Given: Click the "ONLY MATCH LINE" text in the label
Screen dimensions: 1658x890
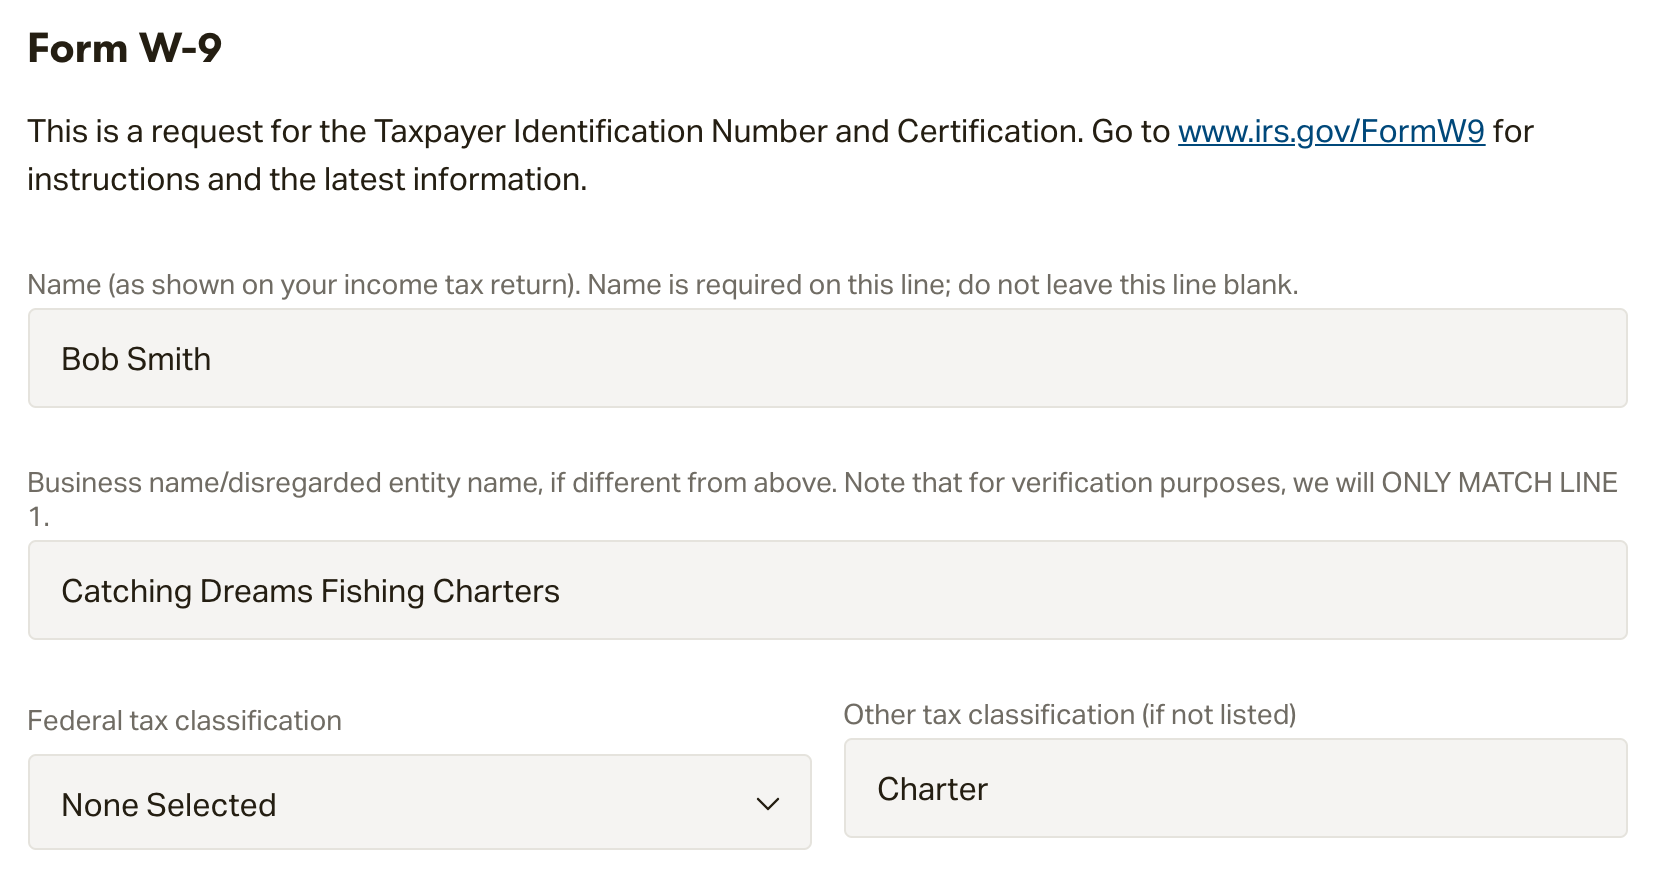Looking at the screenshot, I should (1499, 483).
